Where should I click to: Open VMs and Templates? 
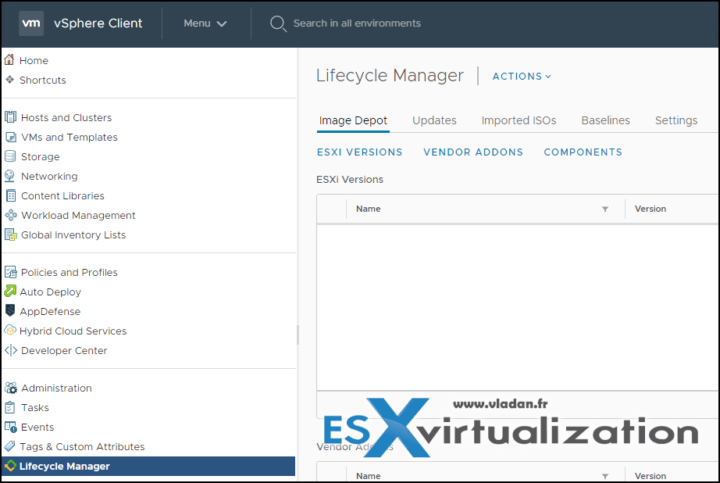click(69, 137)
